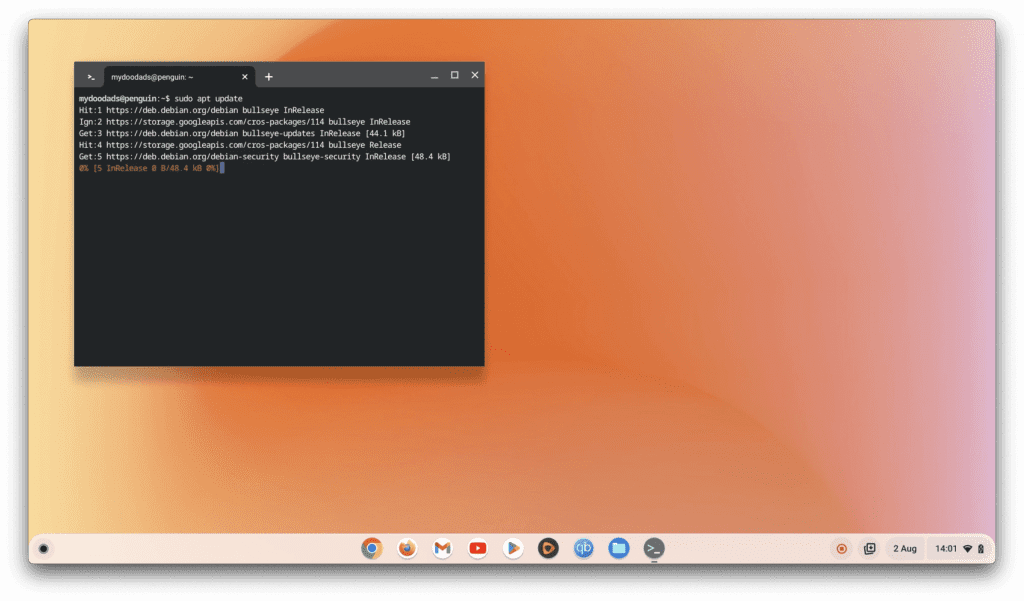
Task: Click the Hit:1 deb.debian.org line
Action: click(x=201, y=110)
